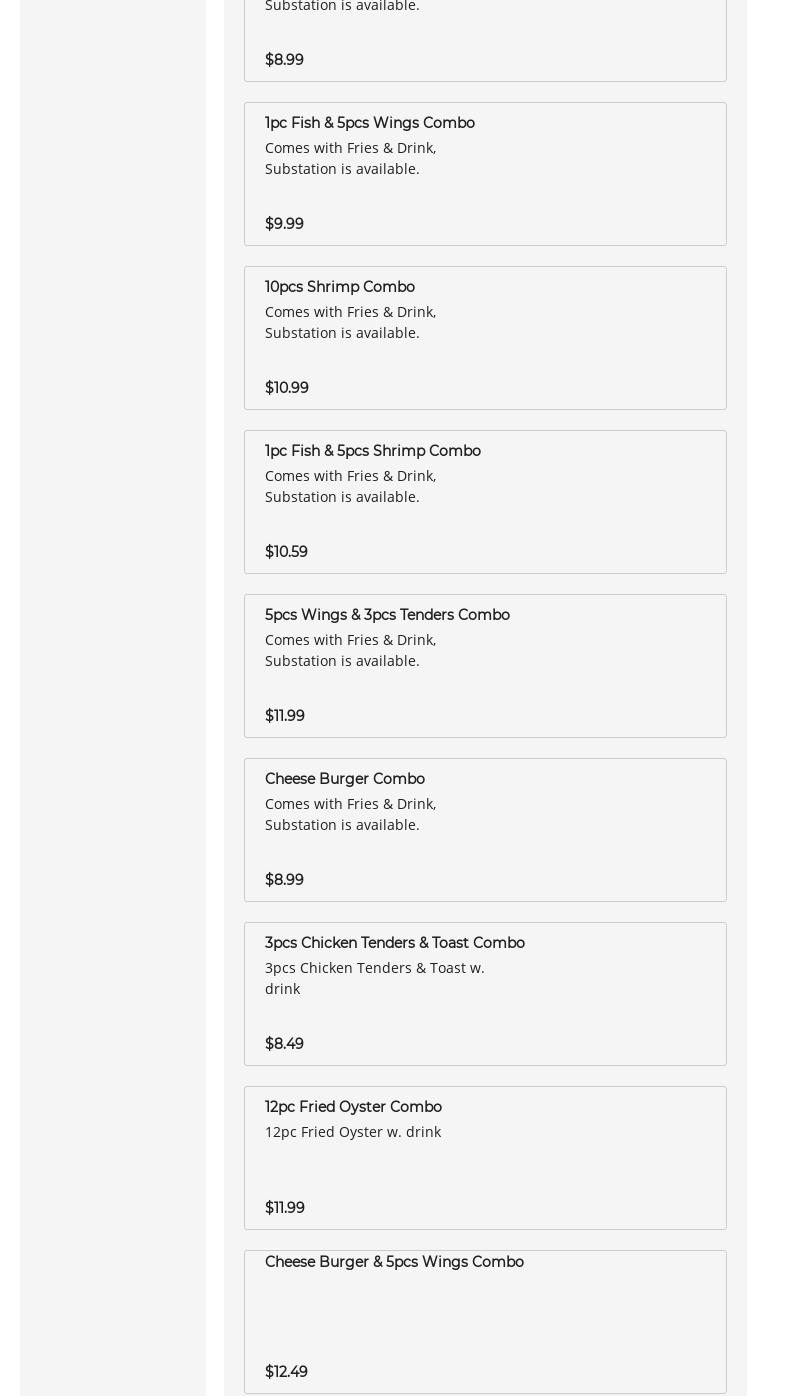Click the $10.99 price on Shrimp Combo
Screen dimensions: 785x1396
286,388
